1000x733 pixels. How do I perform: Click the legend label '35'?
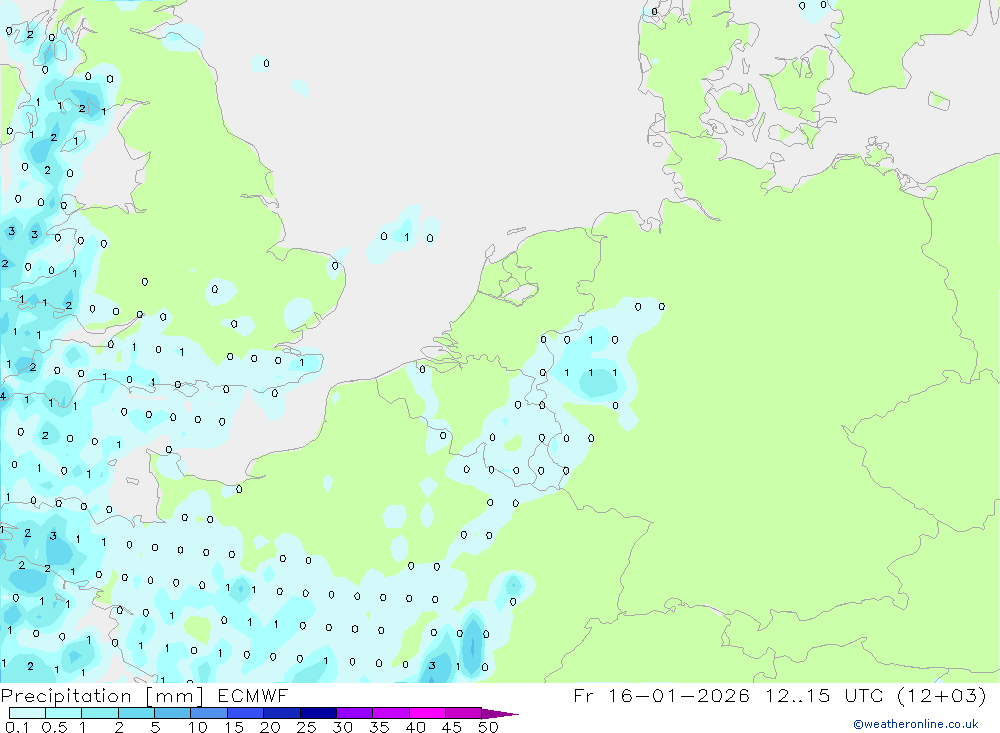[x=379, y=727]
